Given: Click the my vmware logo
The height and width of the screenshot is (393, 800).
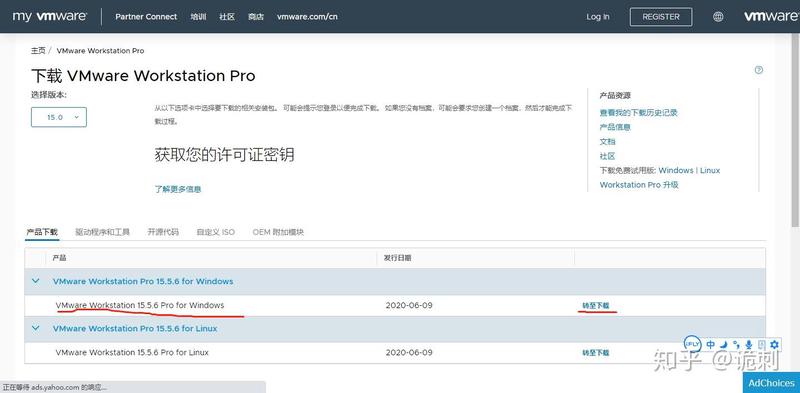Looking at the screenshot, I should click(x=49, y=16).
